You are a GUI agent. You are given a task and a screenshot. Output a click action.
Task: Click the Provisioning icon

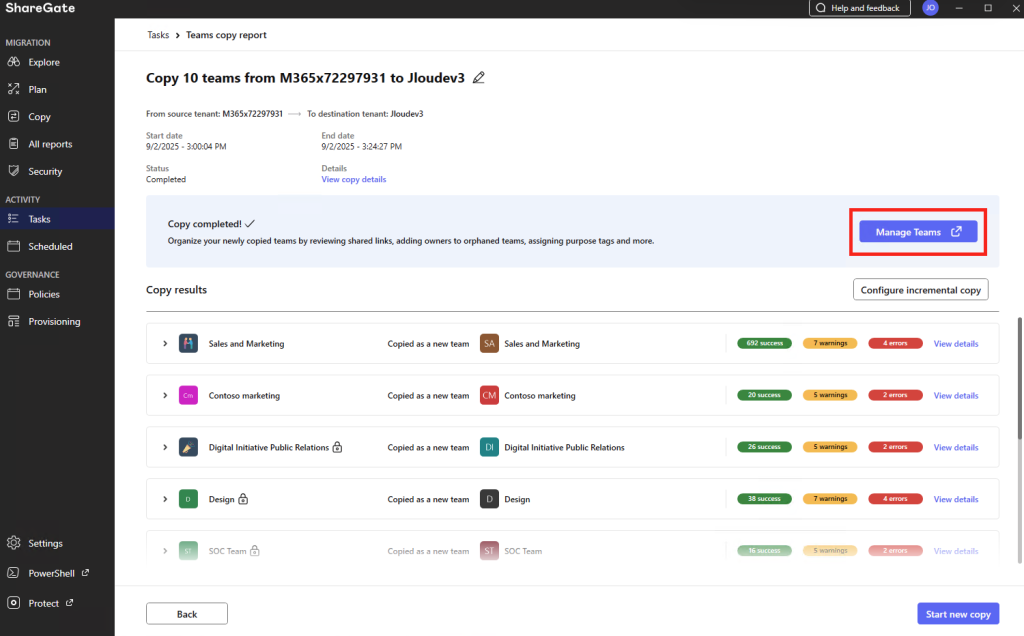14,321
